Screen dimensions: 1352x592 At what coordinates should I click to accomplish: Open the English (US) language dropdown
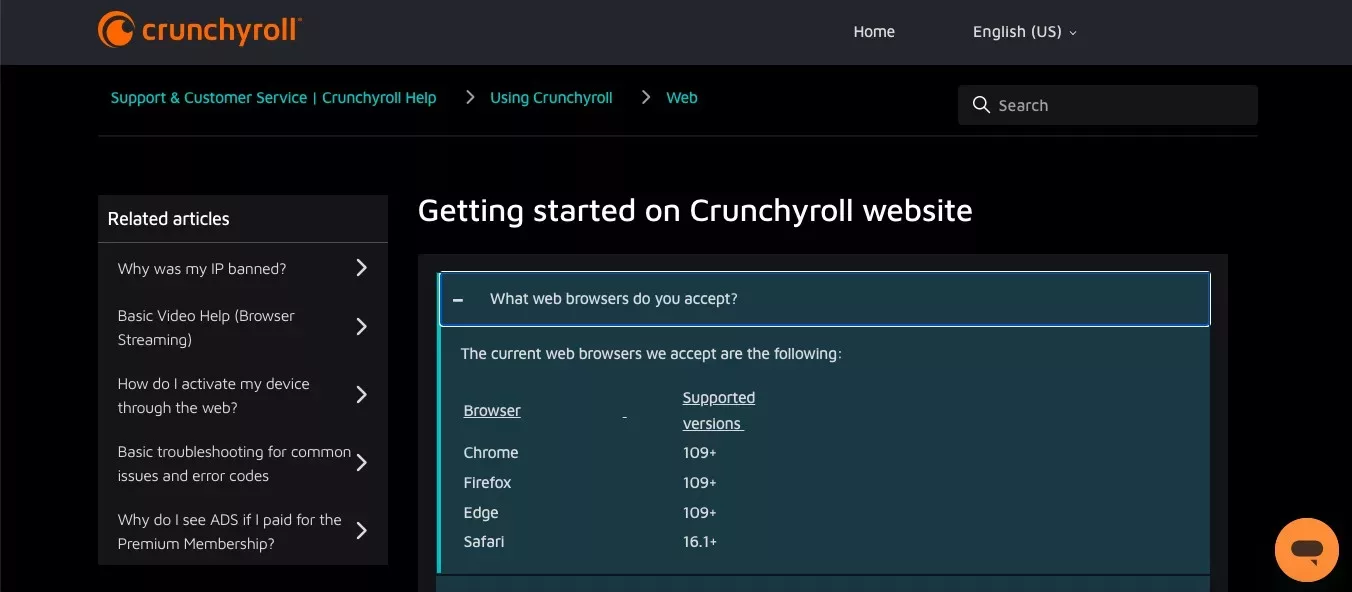1025,32
